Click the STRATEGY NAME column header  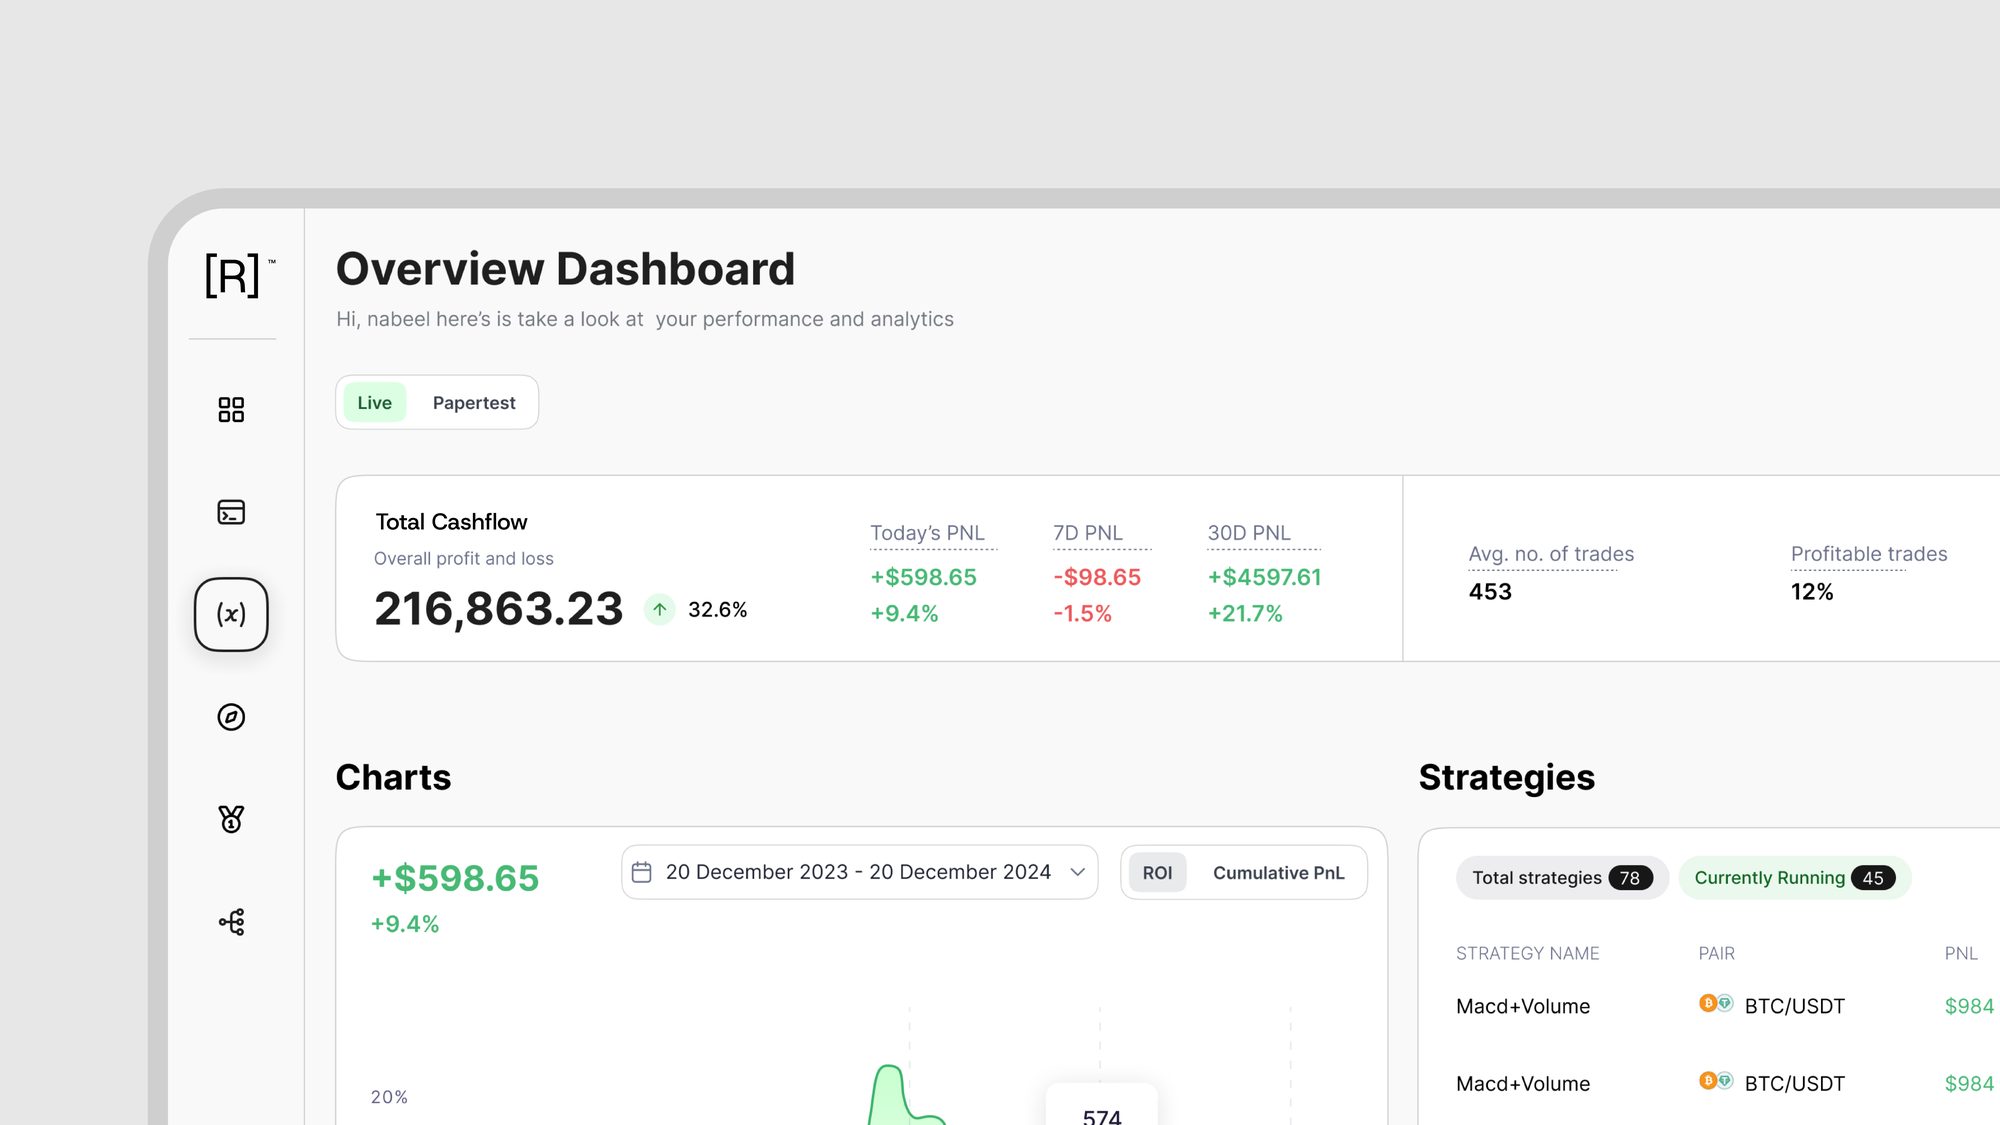[1527, 954]
